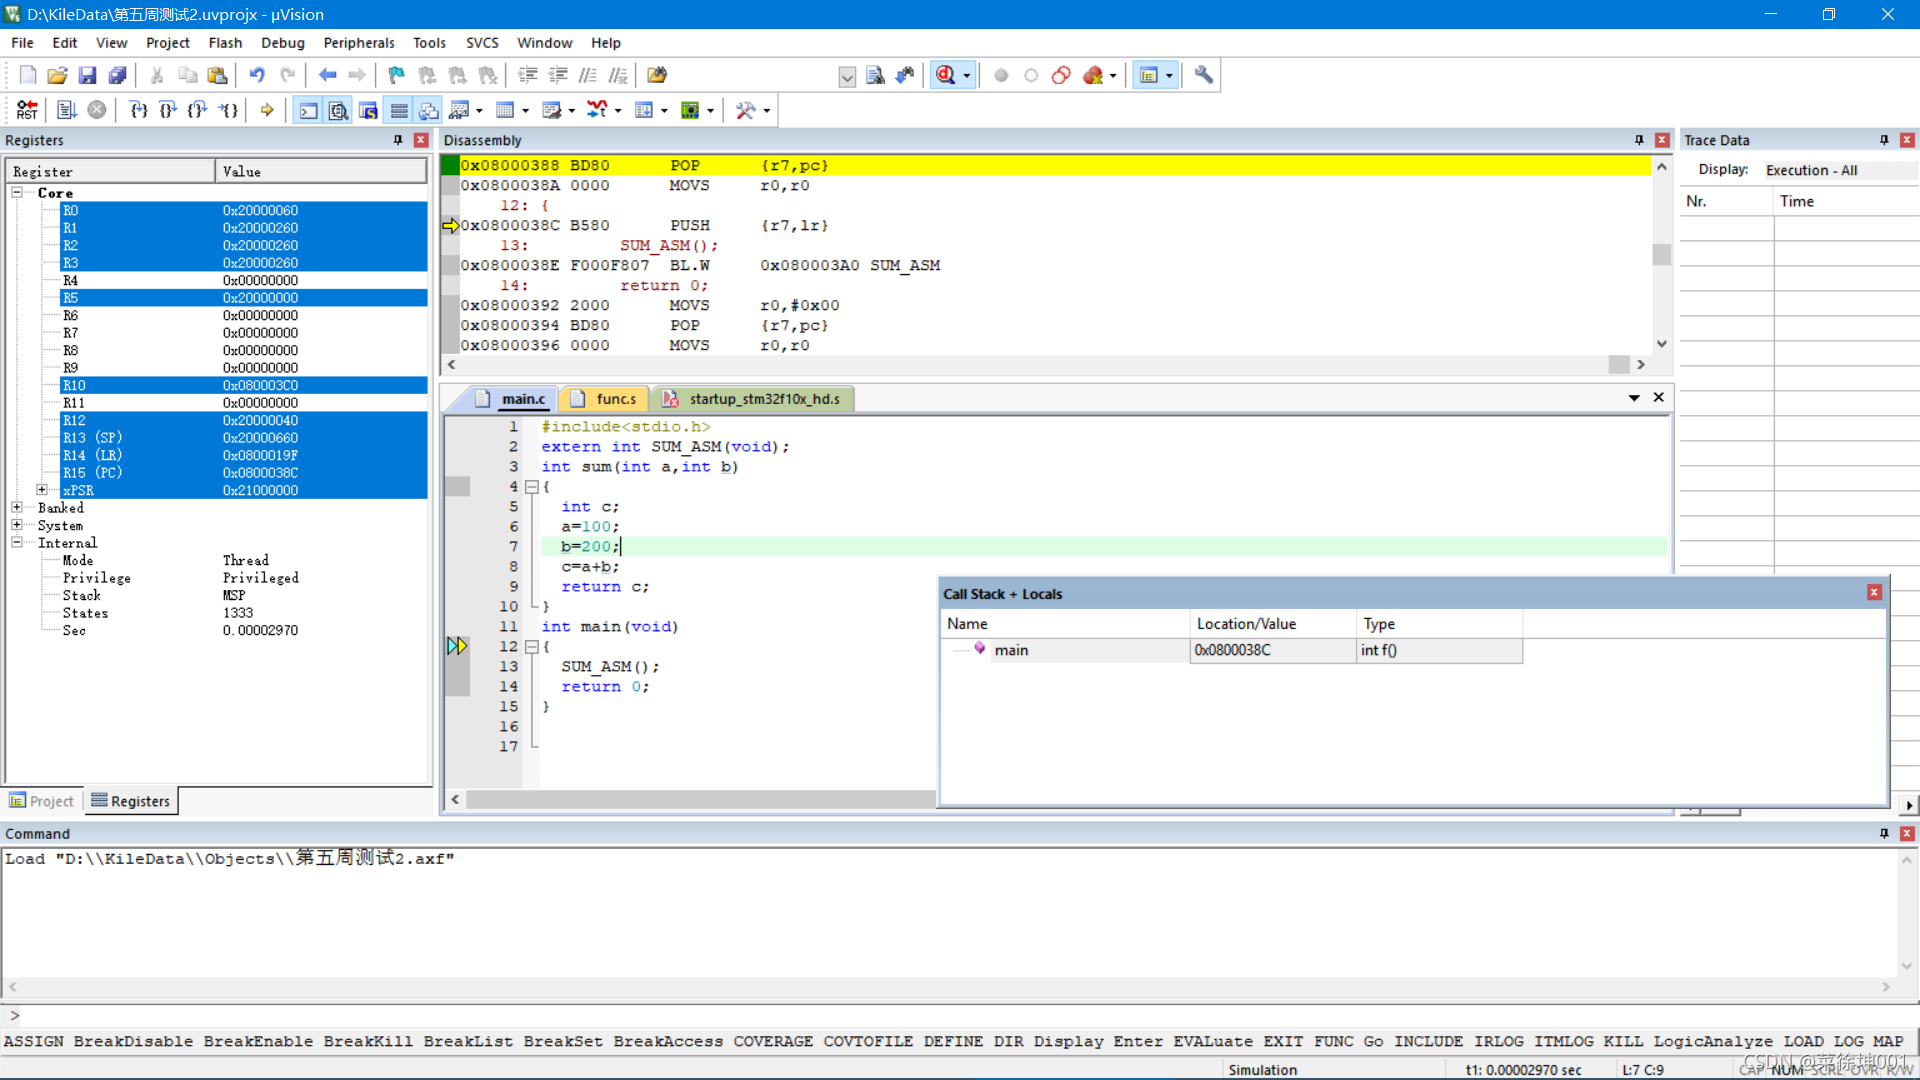The width and height of the screenshot is (1920, 1080).
Task: Switch to the func.s editor tab
Action: 605,399
